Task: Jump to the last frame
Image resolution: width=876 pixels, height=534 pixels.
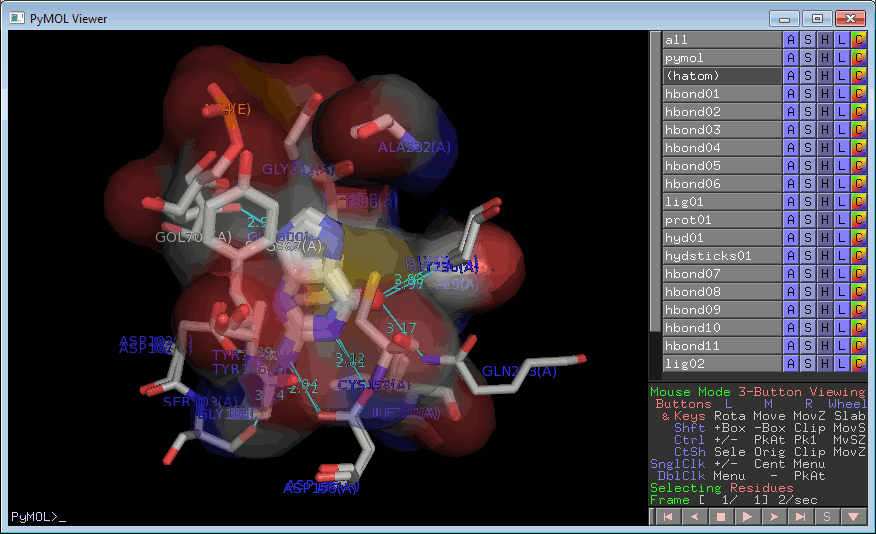Action: click(799, 517)
